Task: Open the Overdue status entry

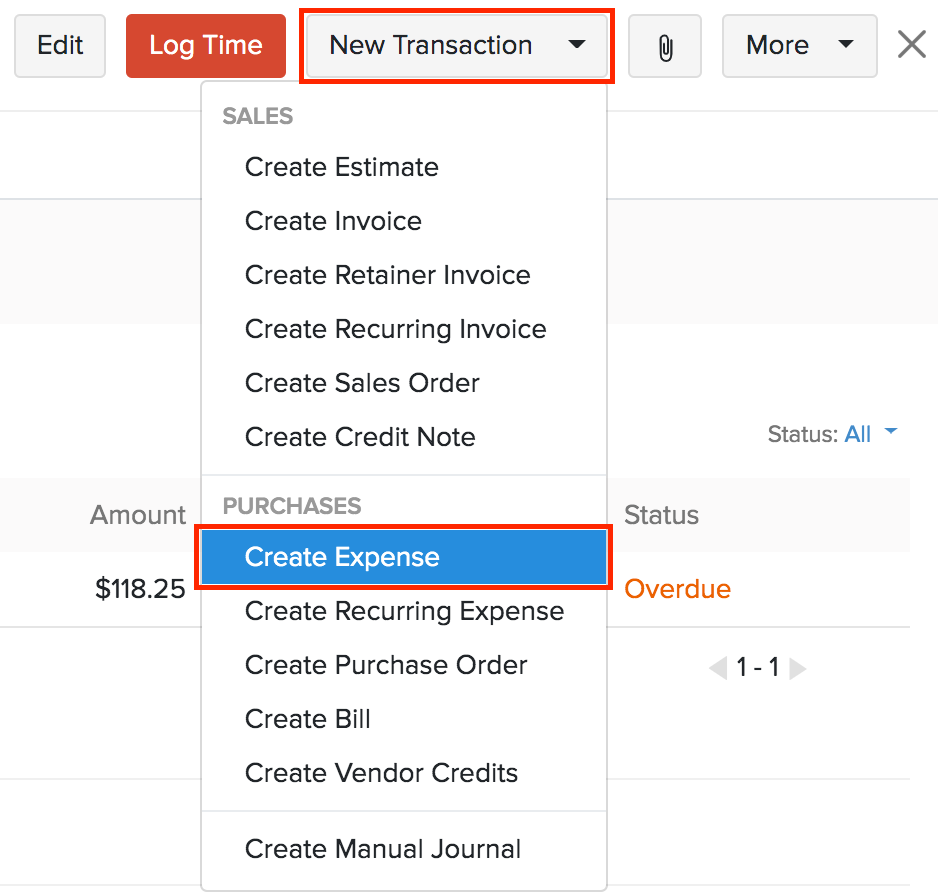Action: point(677,589)
